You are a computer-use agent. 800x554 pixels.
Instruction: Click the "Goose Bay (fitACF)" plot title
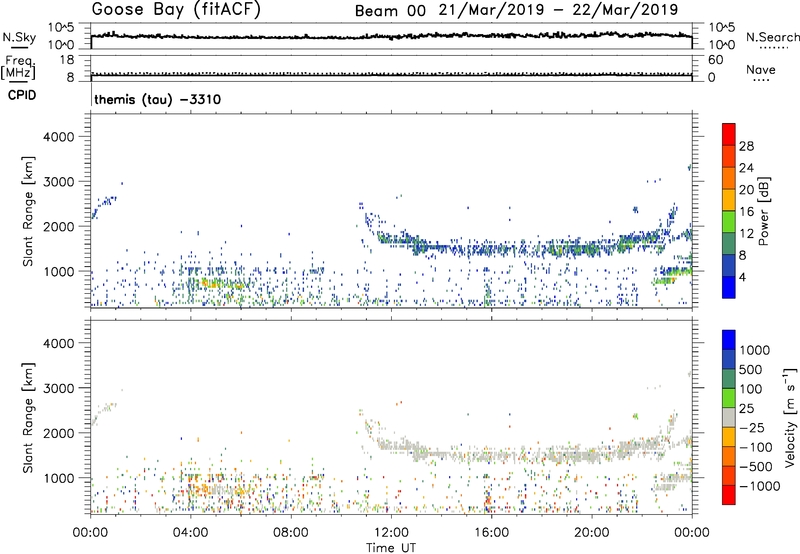tap(176, 9)
